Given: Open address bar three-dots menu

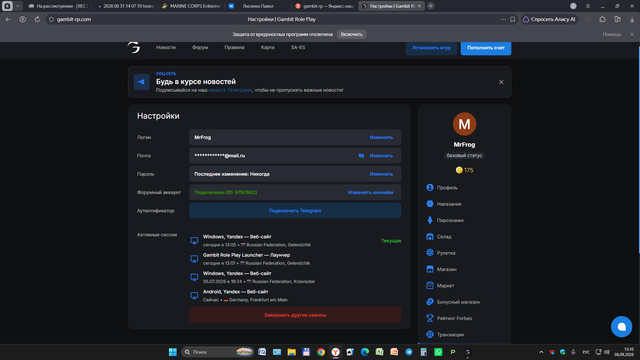Looking at the screenshot, I should pos(503,19).
